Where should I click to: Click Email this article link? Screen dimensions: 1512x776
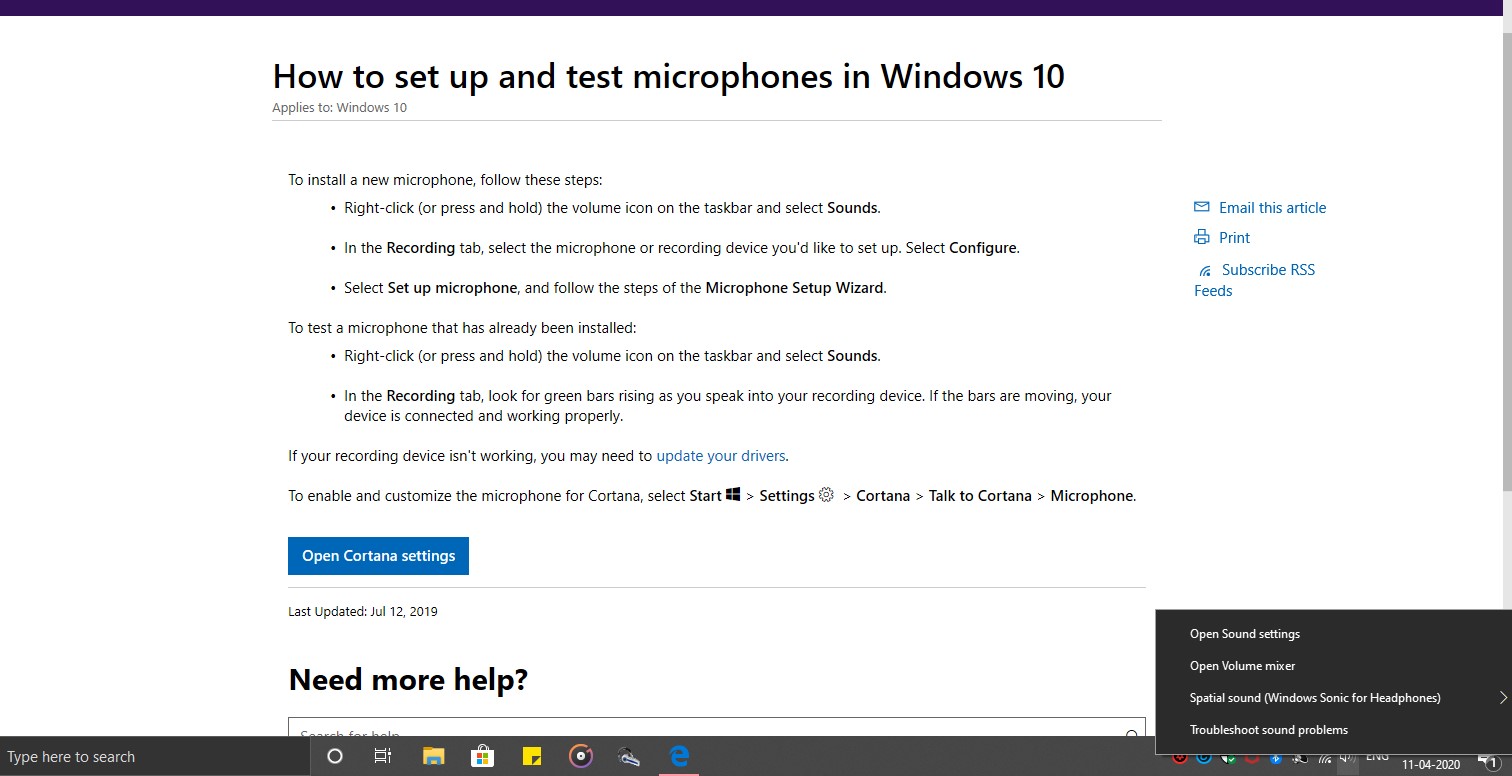coord(1272,208)
